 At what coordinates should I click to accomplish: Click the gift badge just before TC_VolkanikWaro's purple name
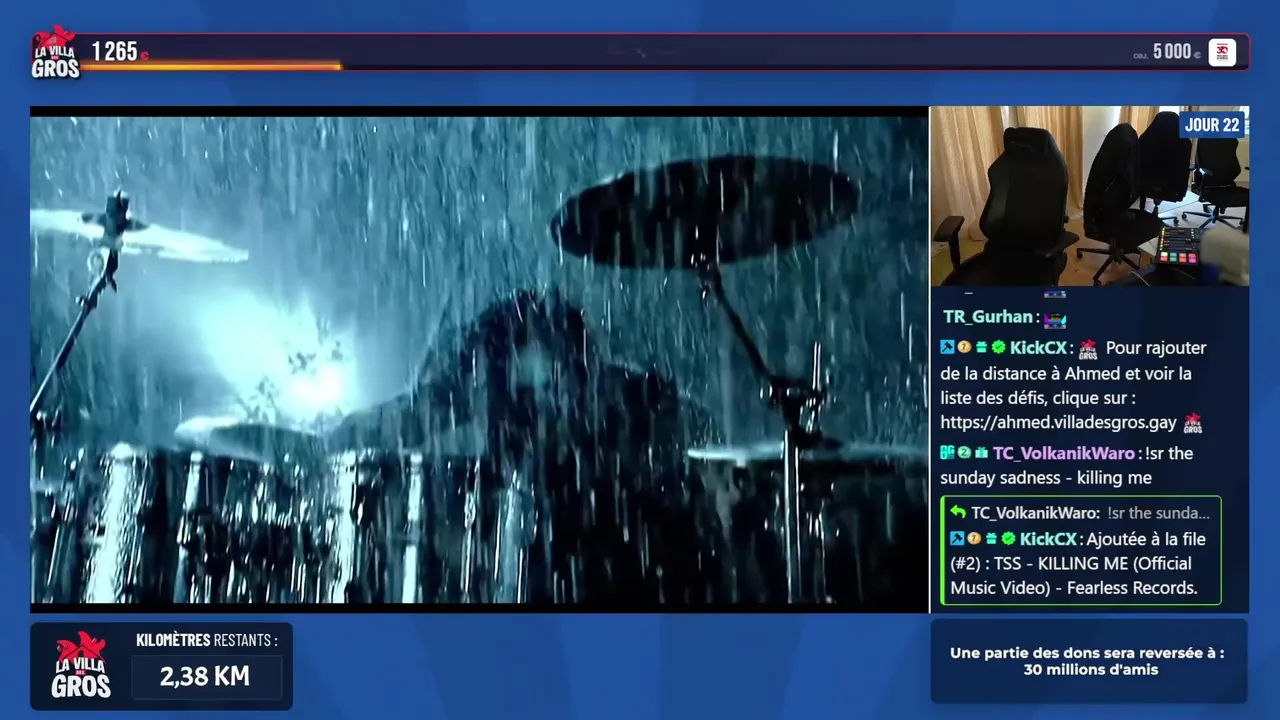click(981, 453)
